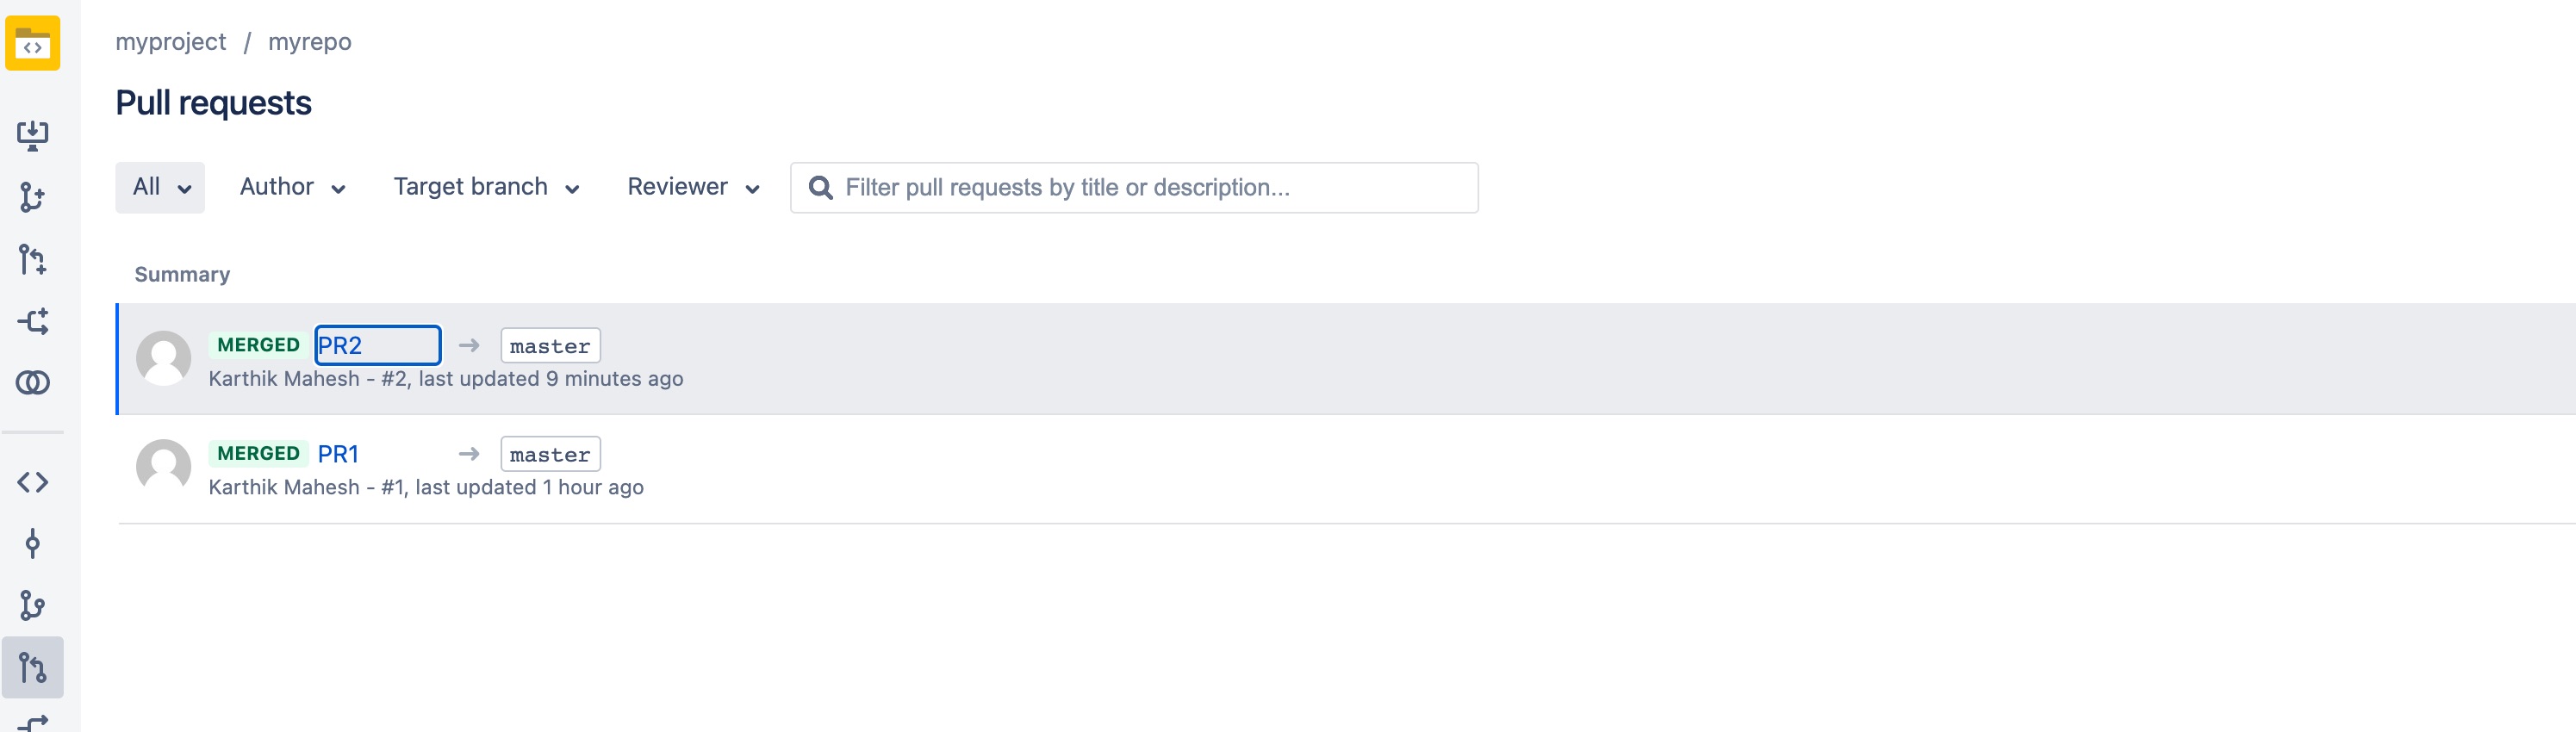Image resolution: width=2576 pixels, height=732 pixels.
Task: Select the highlighted Pull requests sidebar icon
Action: pyautogui.click(x=32, y=667)
